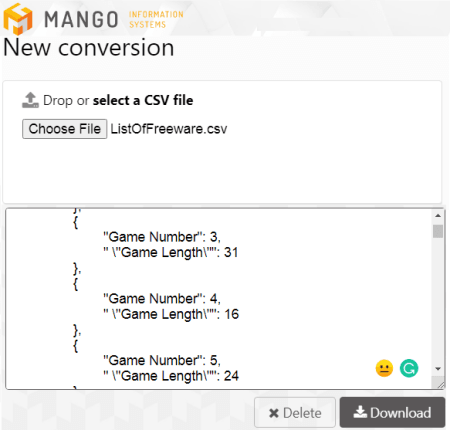The height and width of the screenshot is (430, 450).
Task: Click the scrollbar down arrow in the output box
Action: (x=438, y=369)
